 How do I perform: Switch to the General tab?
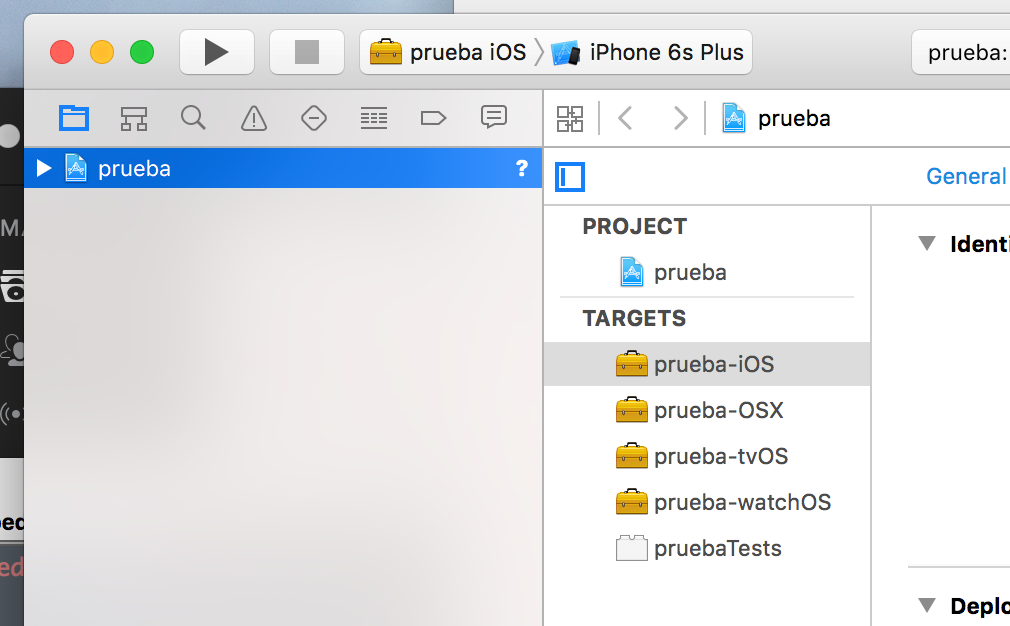coord(965,176)
